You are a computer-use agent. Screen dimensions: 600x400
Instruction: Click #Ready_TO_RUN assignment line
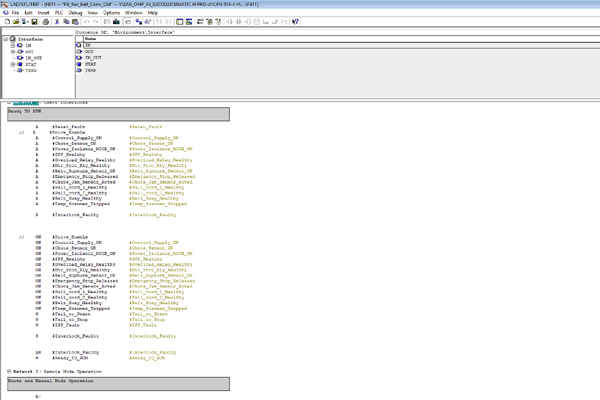click(x=70, y=358)
